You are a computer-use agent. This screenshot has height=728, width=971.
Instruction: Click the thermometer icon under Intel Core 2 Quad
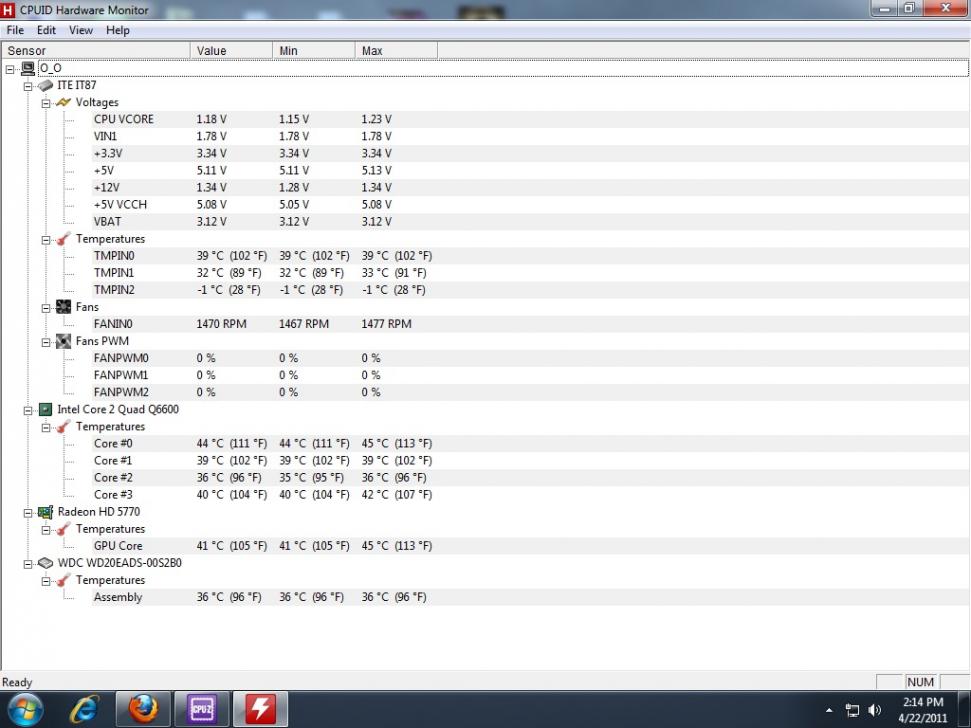pyautogui.click(x=63, y=427)
